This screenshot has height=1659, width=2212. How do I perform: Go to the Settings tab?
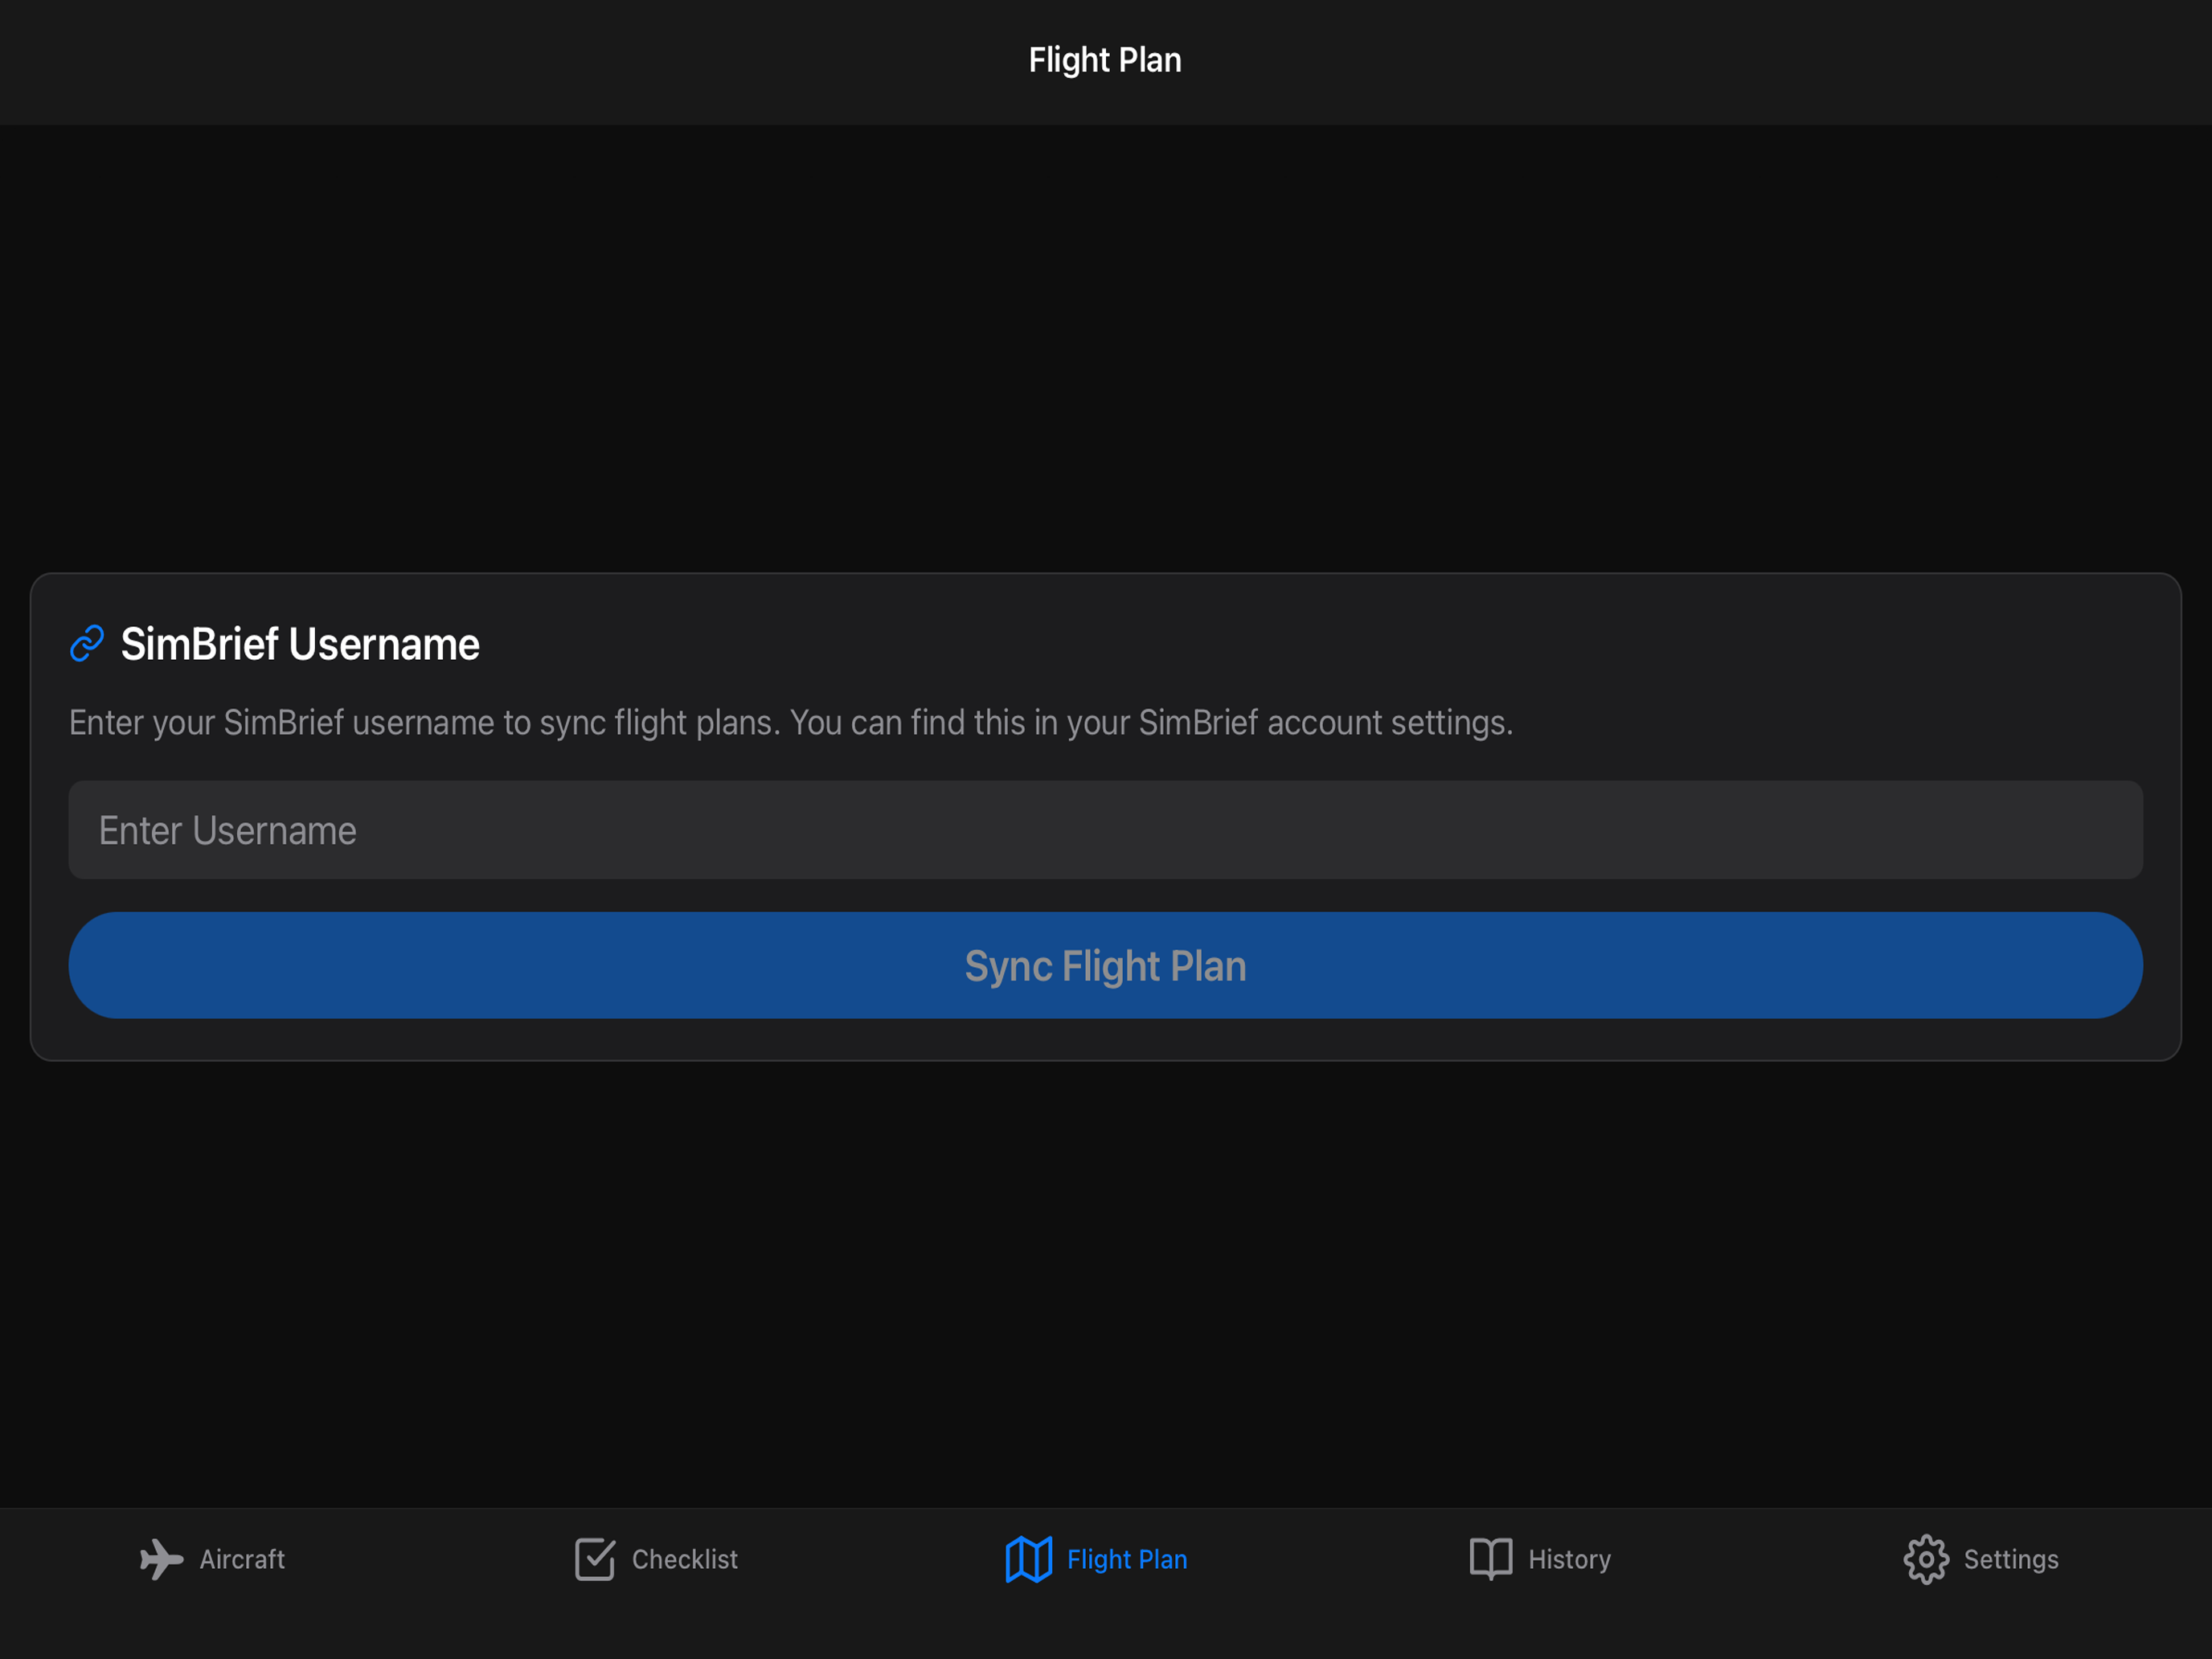[x=1981, y=1559]
